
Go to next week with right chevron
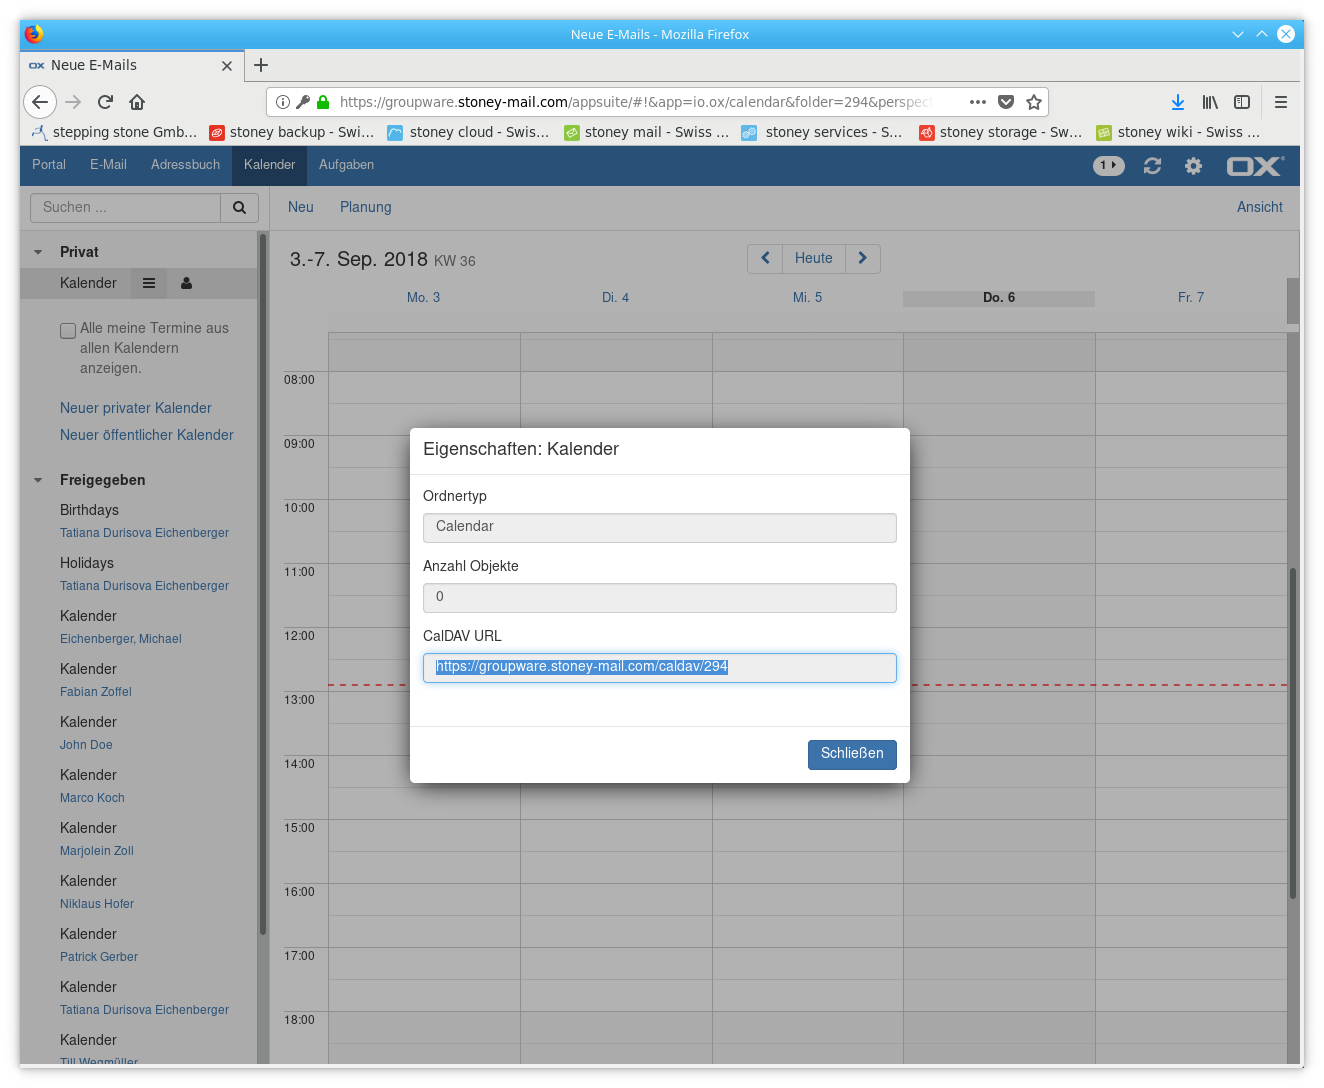(862, 258)
